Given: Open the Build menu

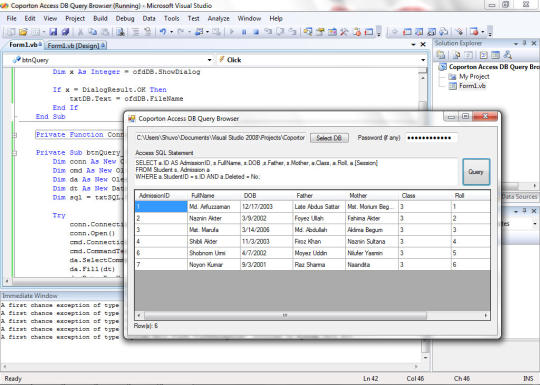Looking at the screenshot, I should (x=100, y=18).
